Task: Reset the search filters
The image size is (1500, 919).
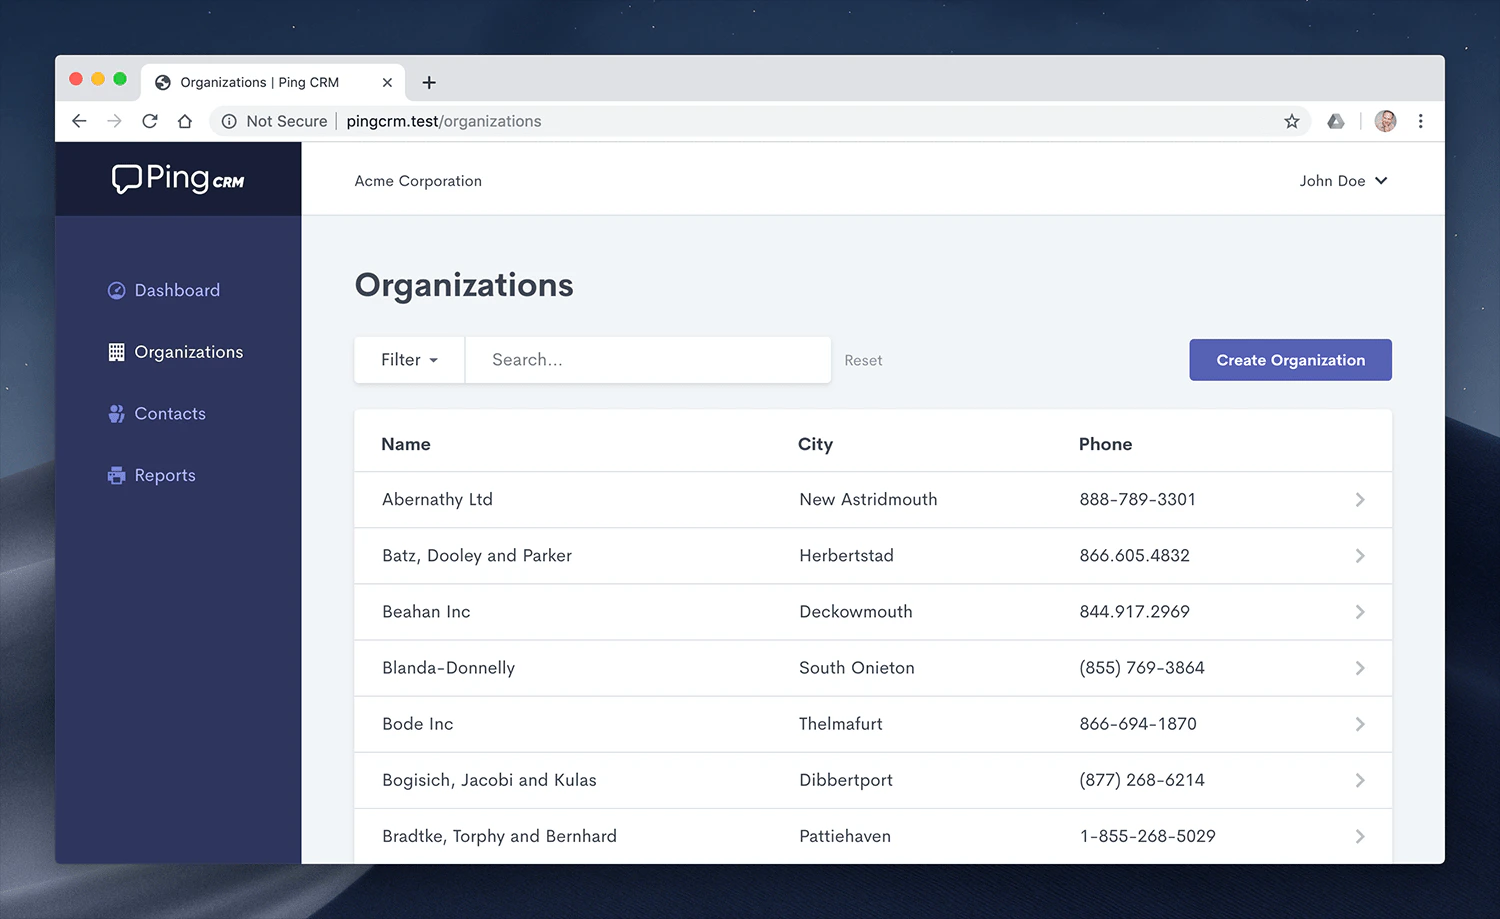Action: [x=863, y=359]
